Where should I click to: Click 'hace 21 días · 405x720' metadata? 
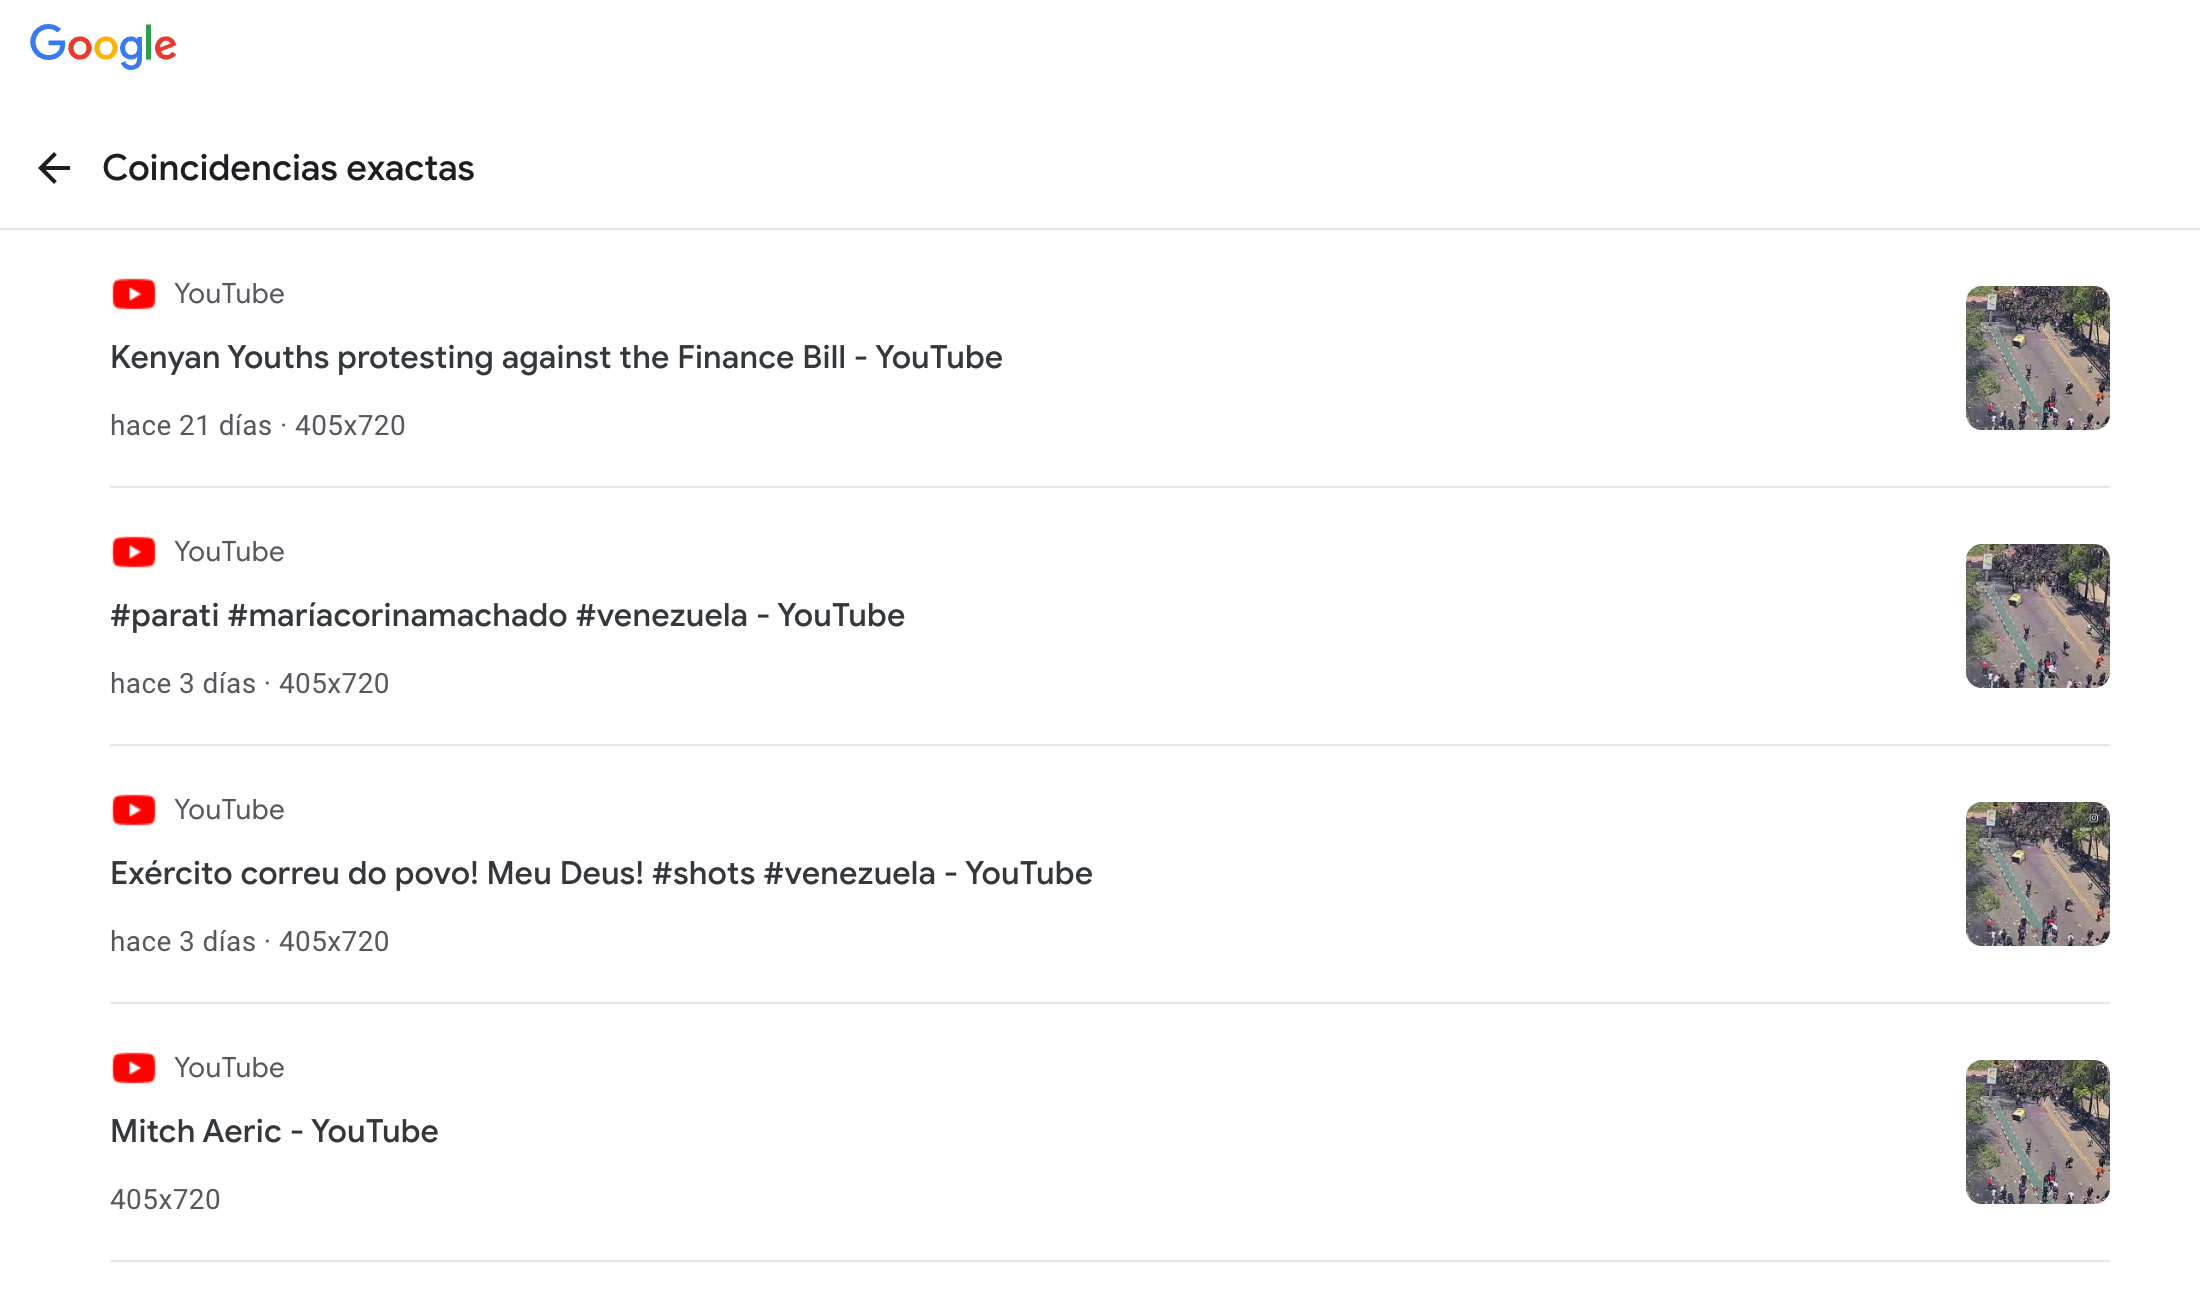click(257, 426)
